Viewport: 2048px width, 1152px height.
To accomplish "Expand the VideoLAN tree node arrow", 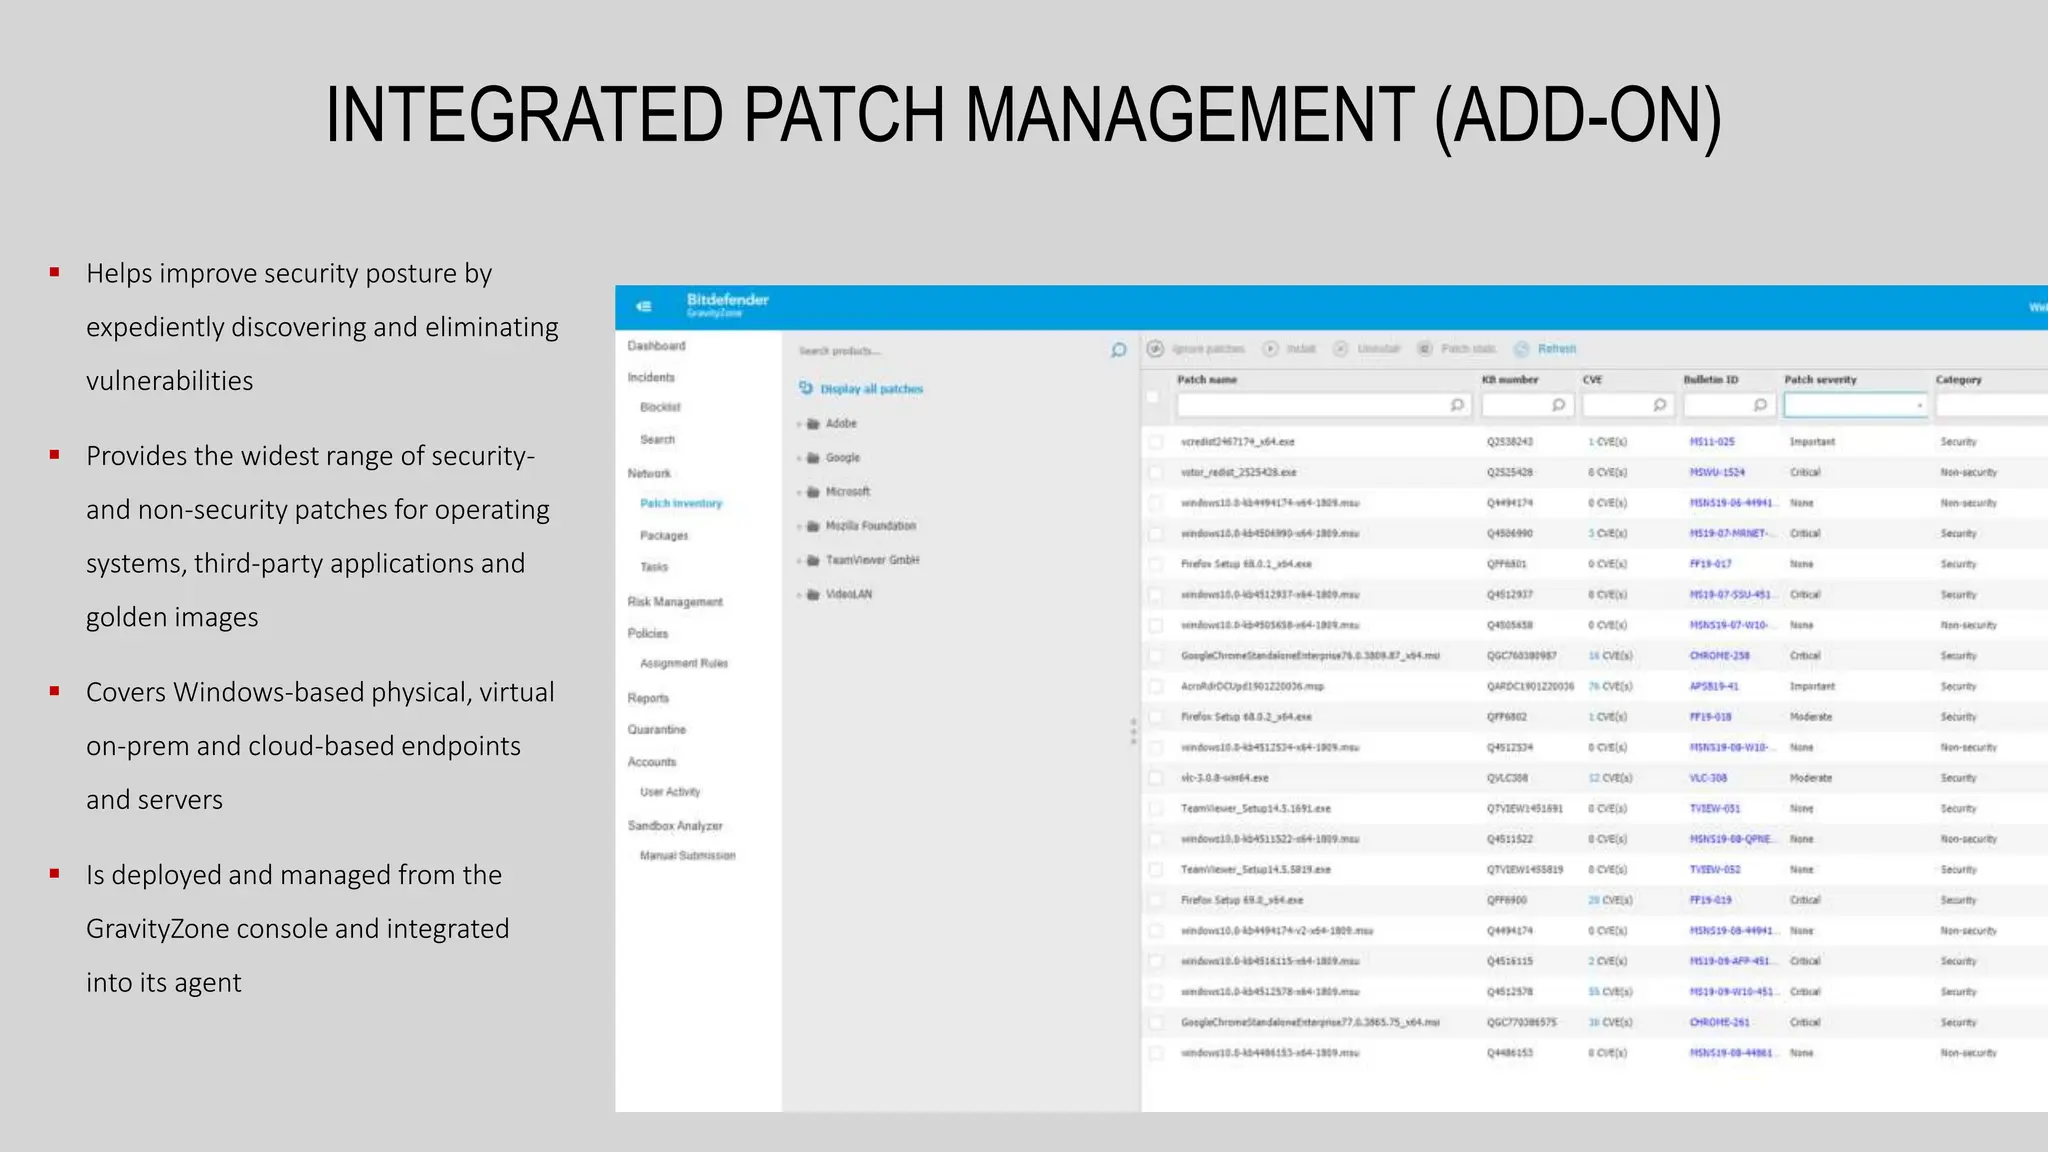I will coord(799,596).
